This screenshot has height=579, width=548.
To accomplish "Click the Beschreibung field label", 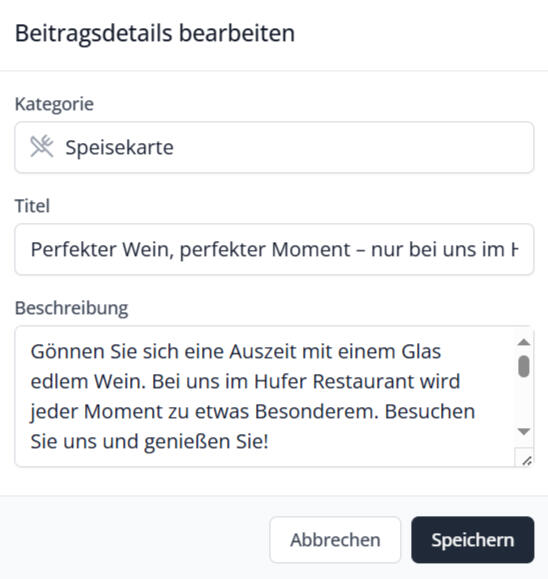I will [71, 308].
